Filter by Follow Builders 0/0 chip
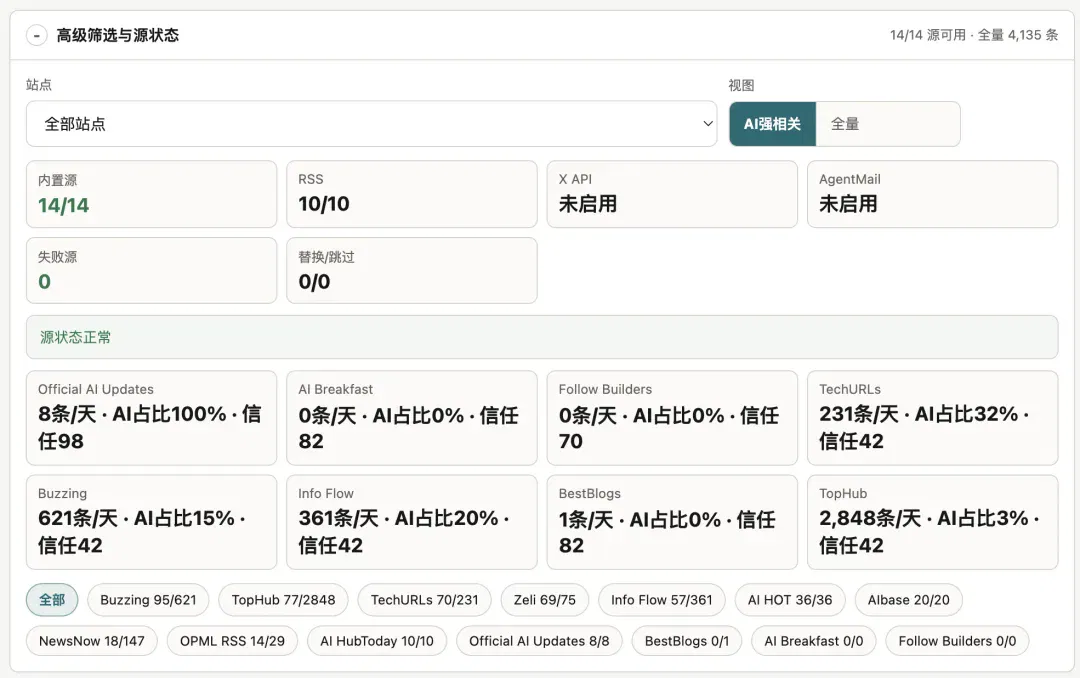1080x678 pixels. point(957,641)
